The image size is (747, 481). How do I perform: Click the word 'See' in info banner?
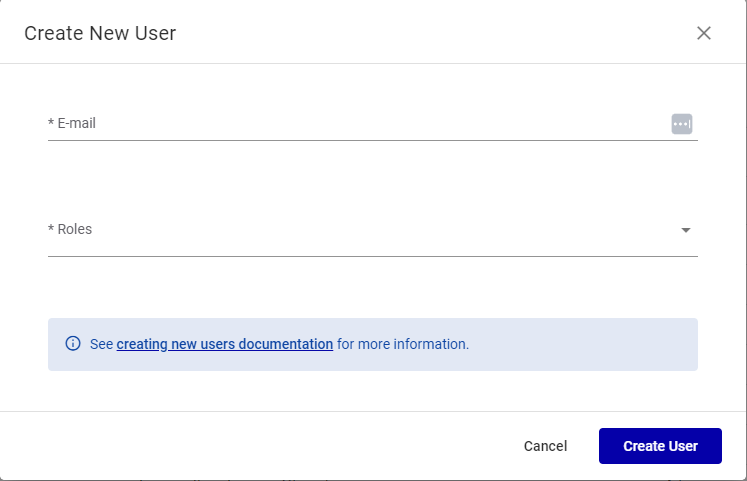pyautogui.click(x=101, y=344)
